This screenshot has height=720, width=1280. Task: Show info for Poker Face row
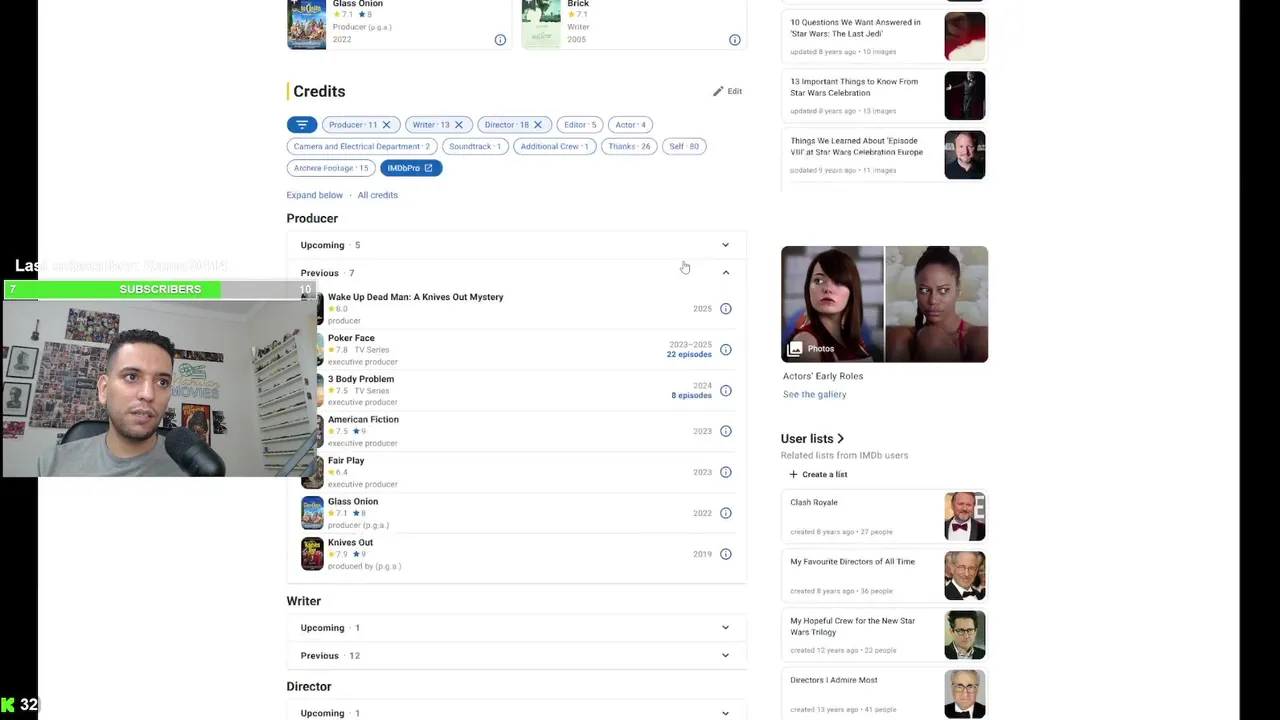[726, 350]
